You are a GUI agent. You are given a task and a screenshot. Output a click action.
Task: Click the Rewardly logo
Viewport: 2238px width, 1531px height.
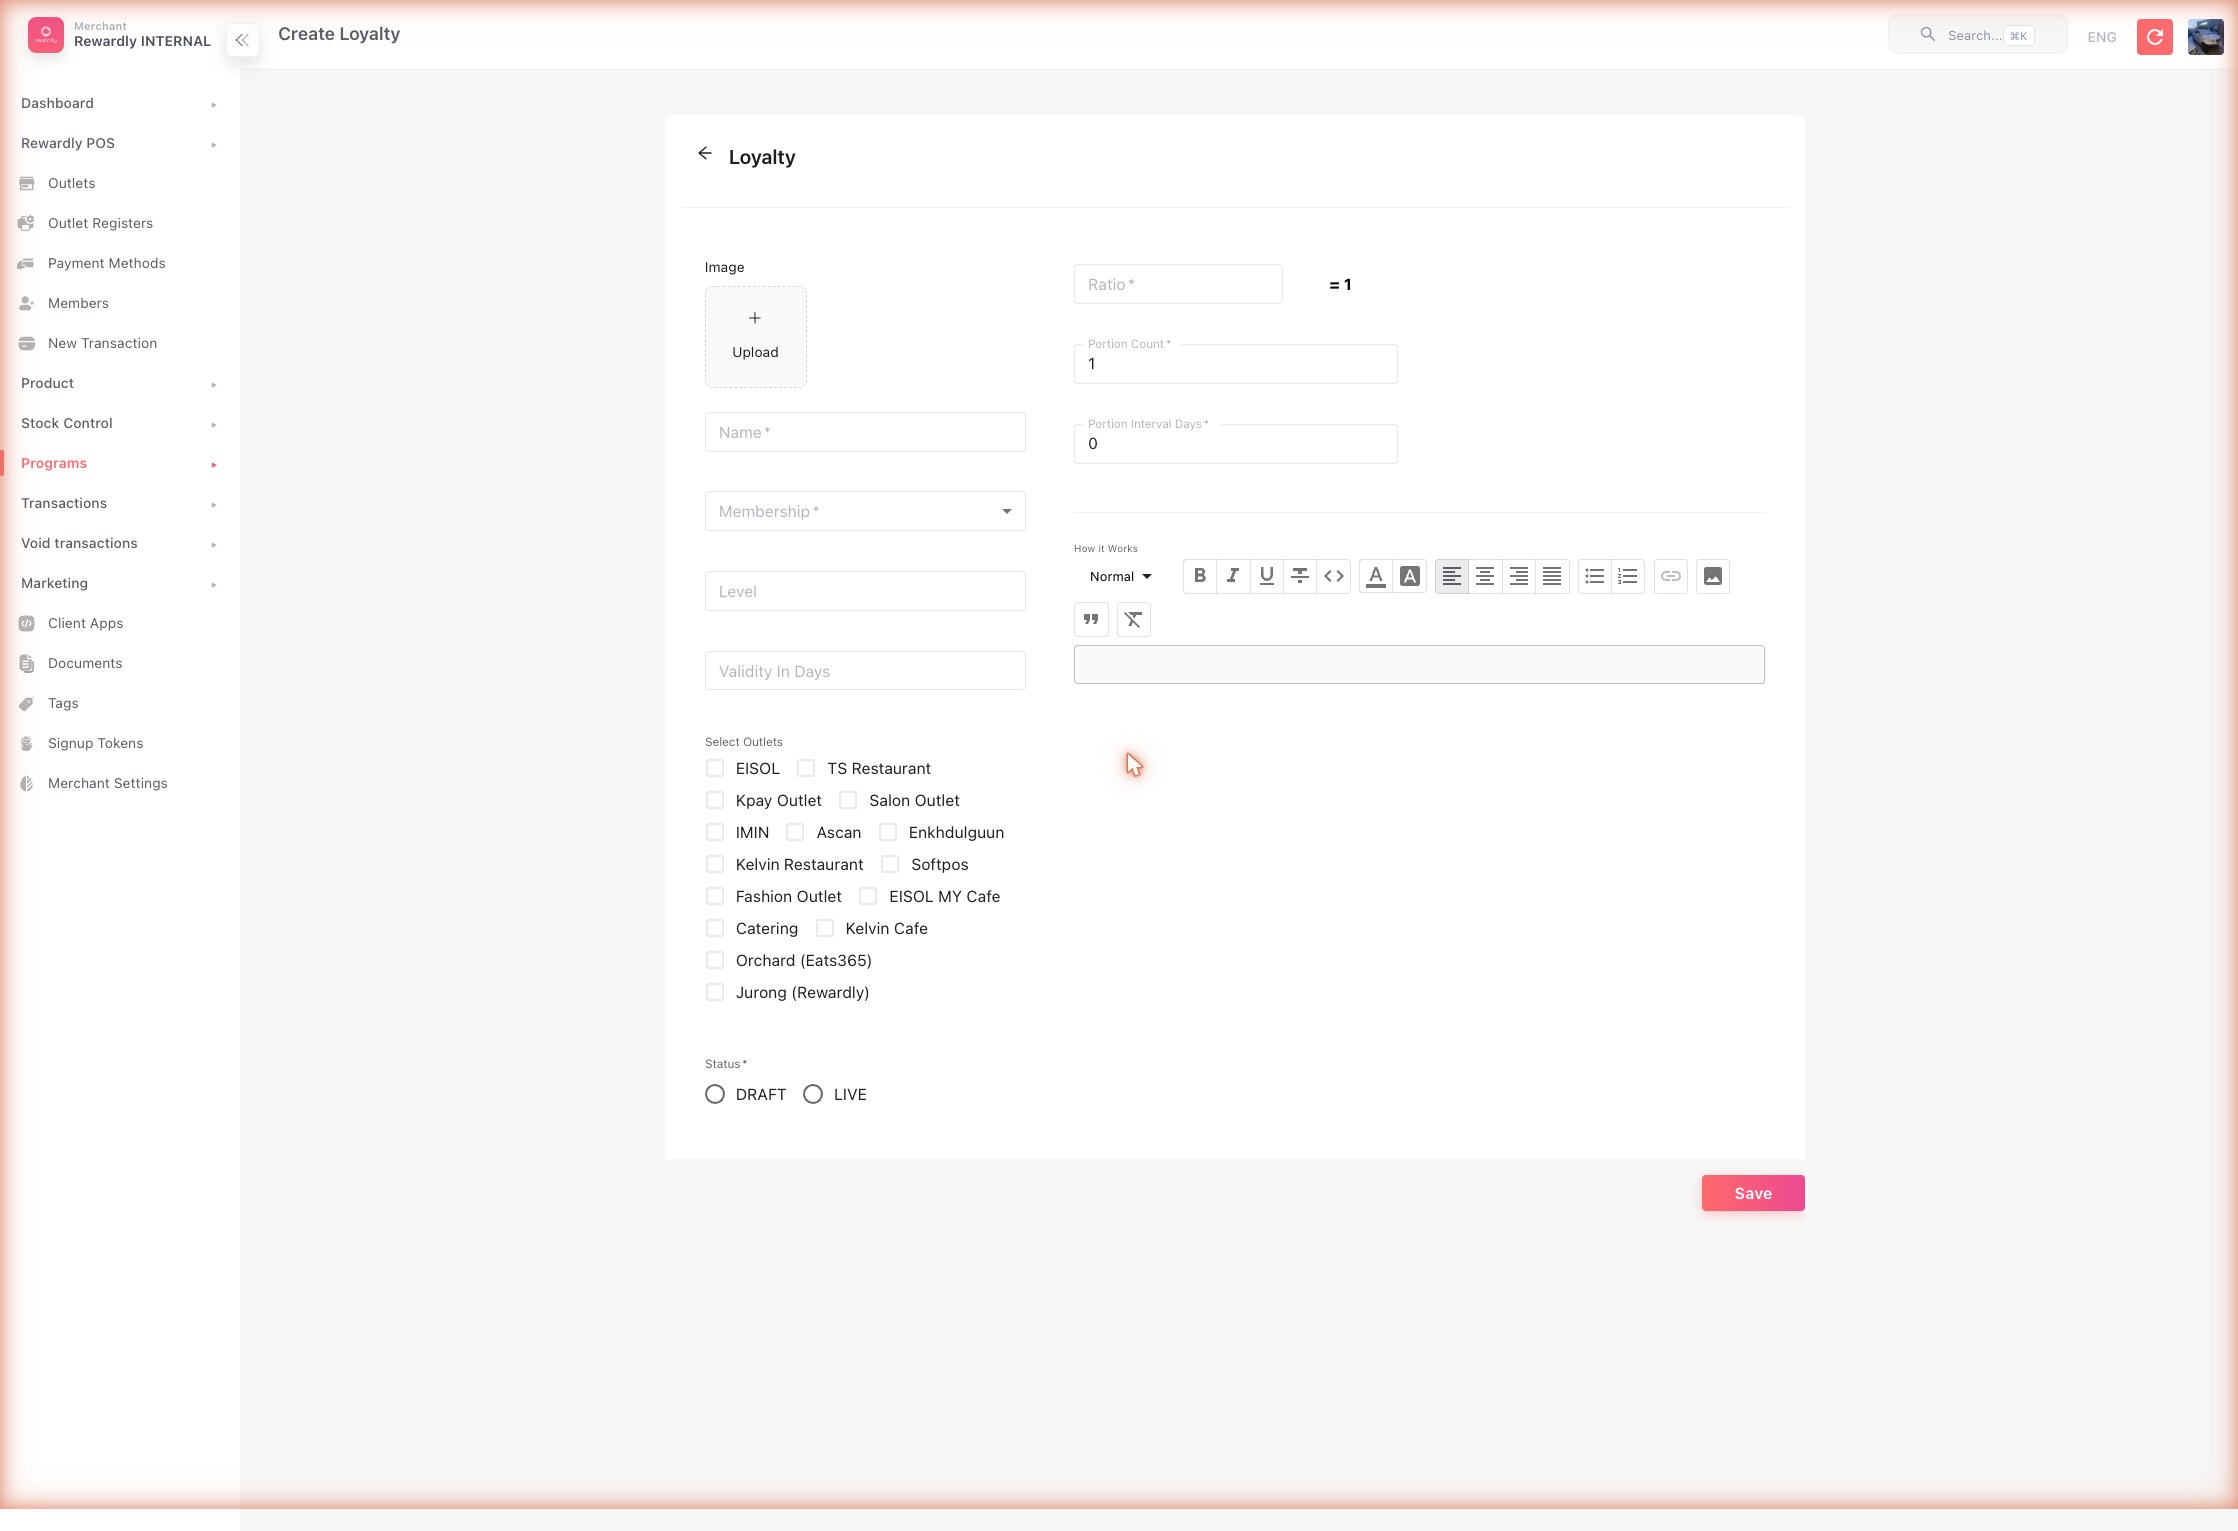(x=46, y=35)
